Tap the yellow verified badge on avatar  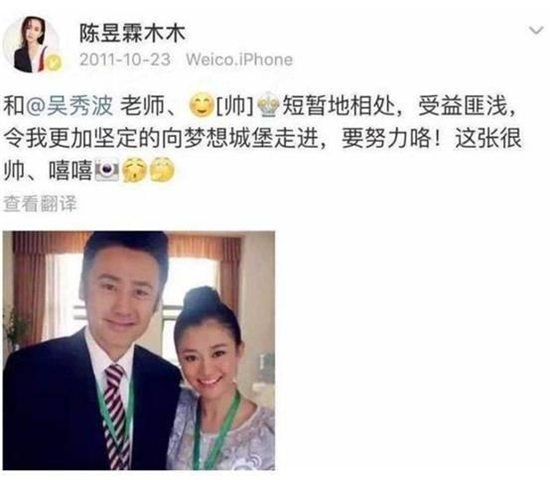54,63
